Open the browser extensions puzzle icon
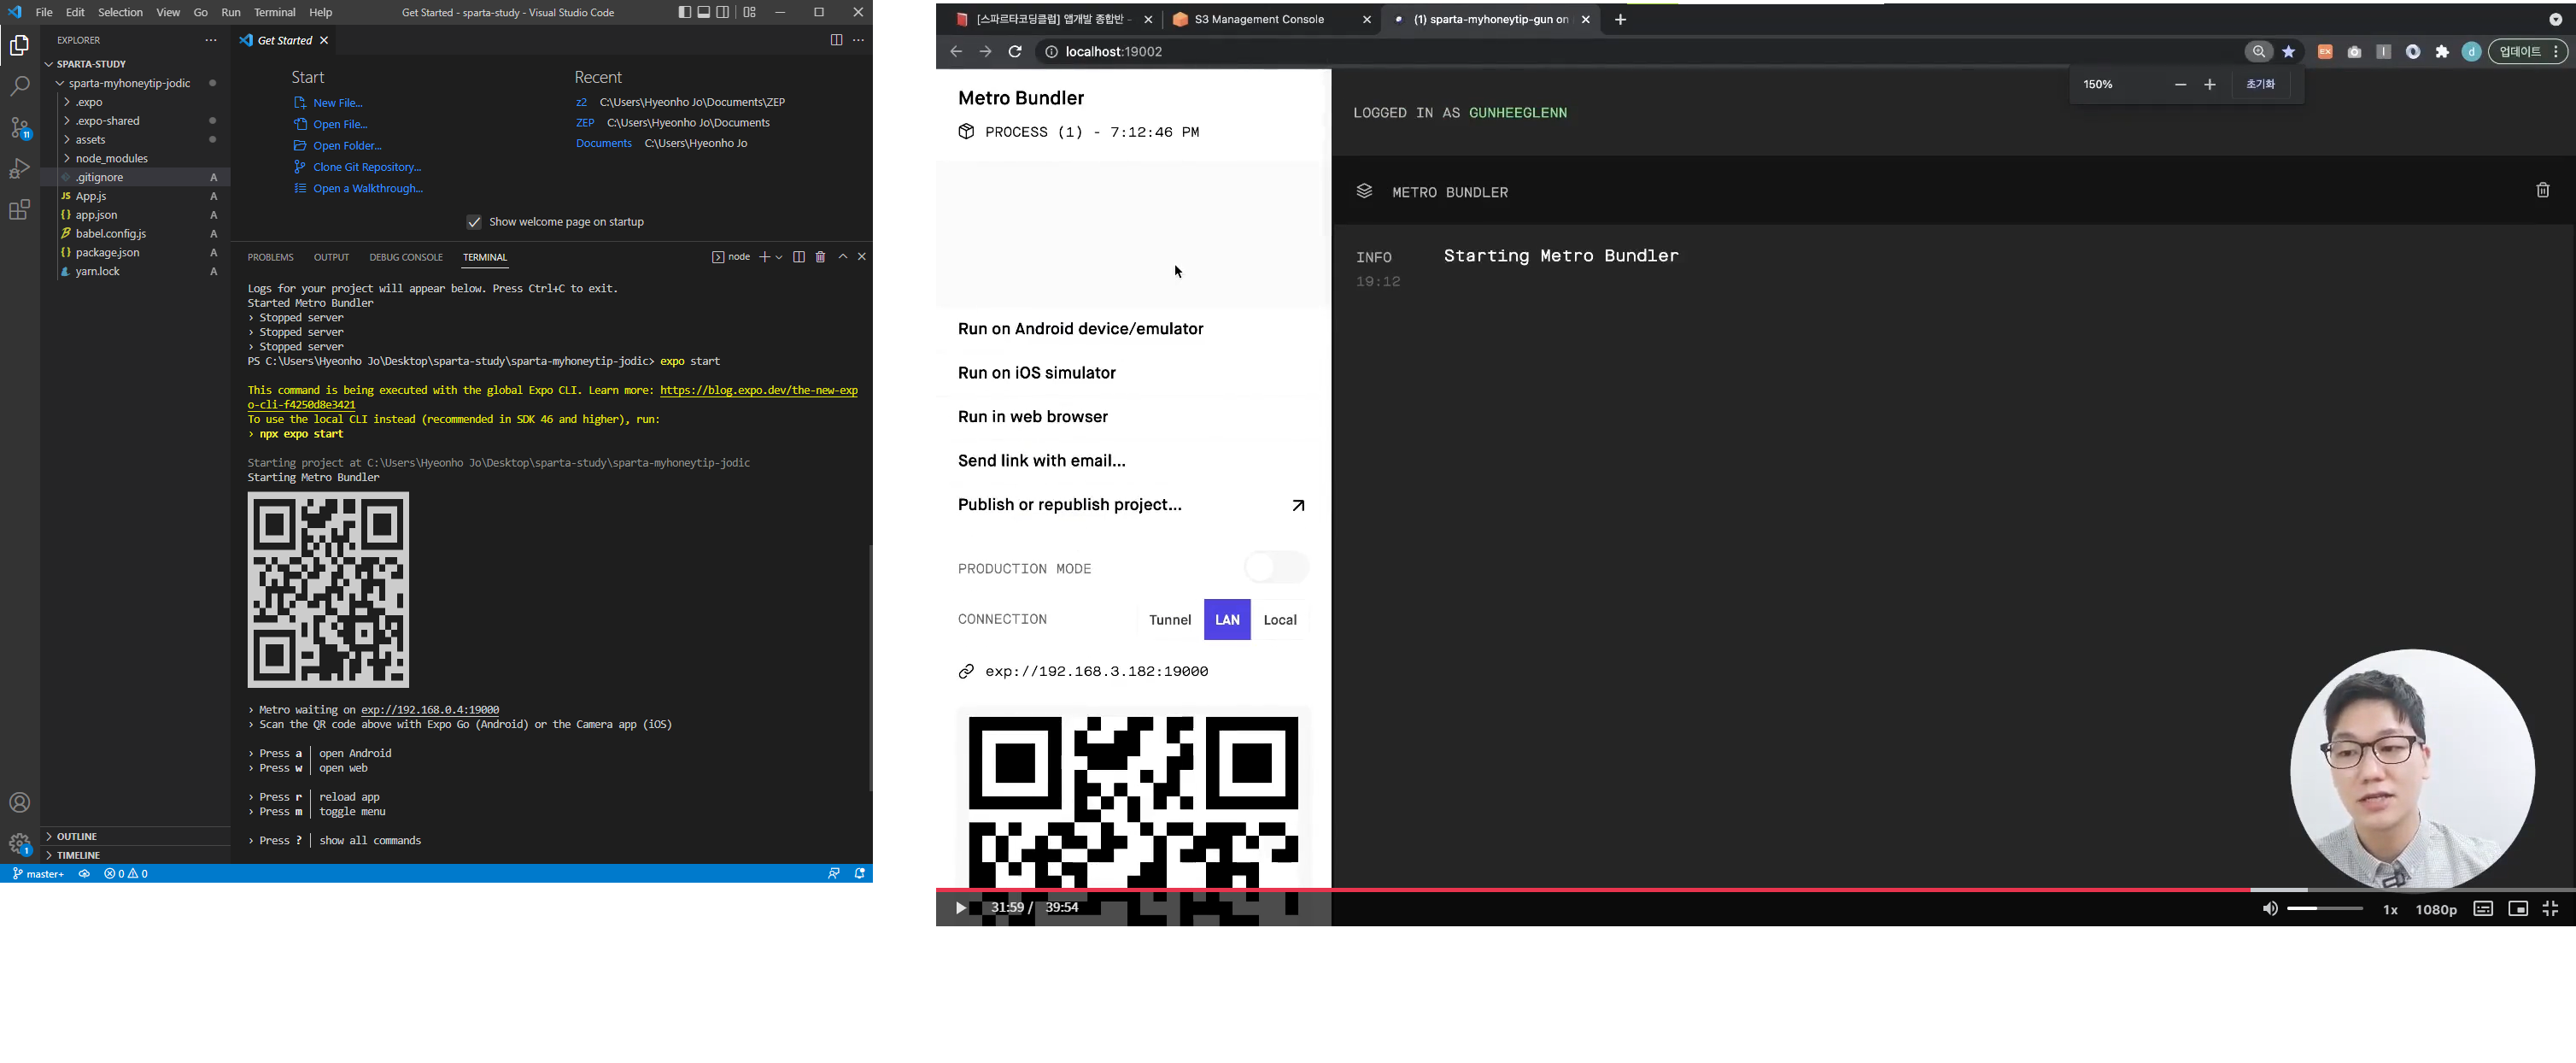 (x=2442, y=52)
